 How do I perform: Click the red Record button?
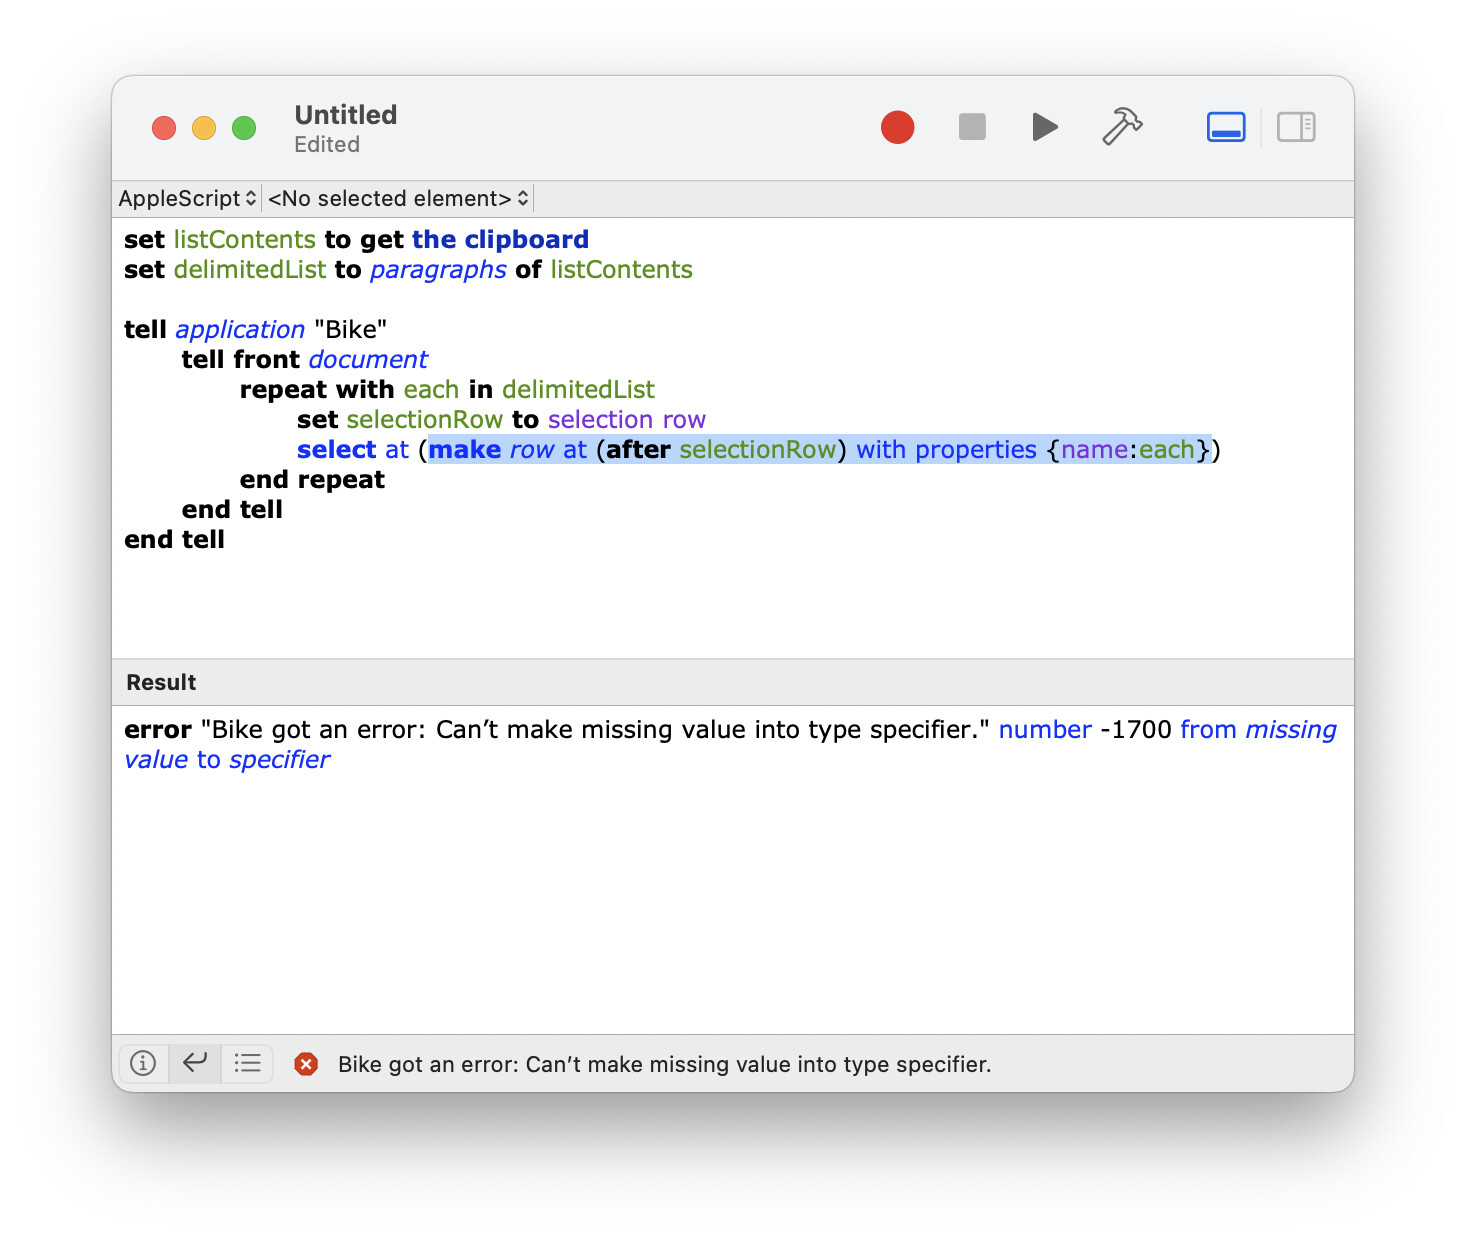coord(897,127)
